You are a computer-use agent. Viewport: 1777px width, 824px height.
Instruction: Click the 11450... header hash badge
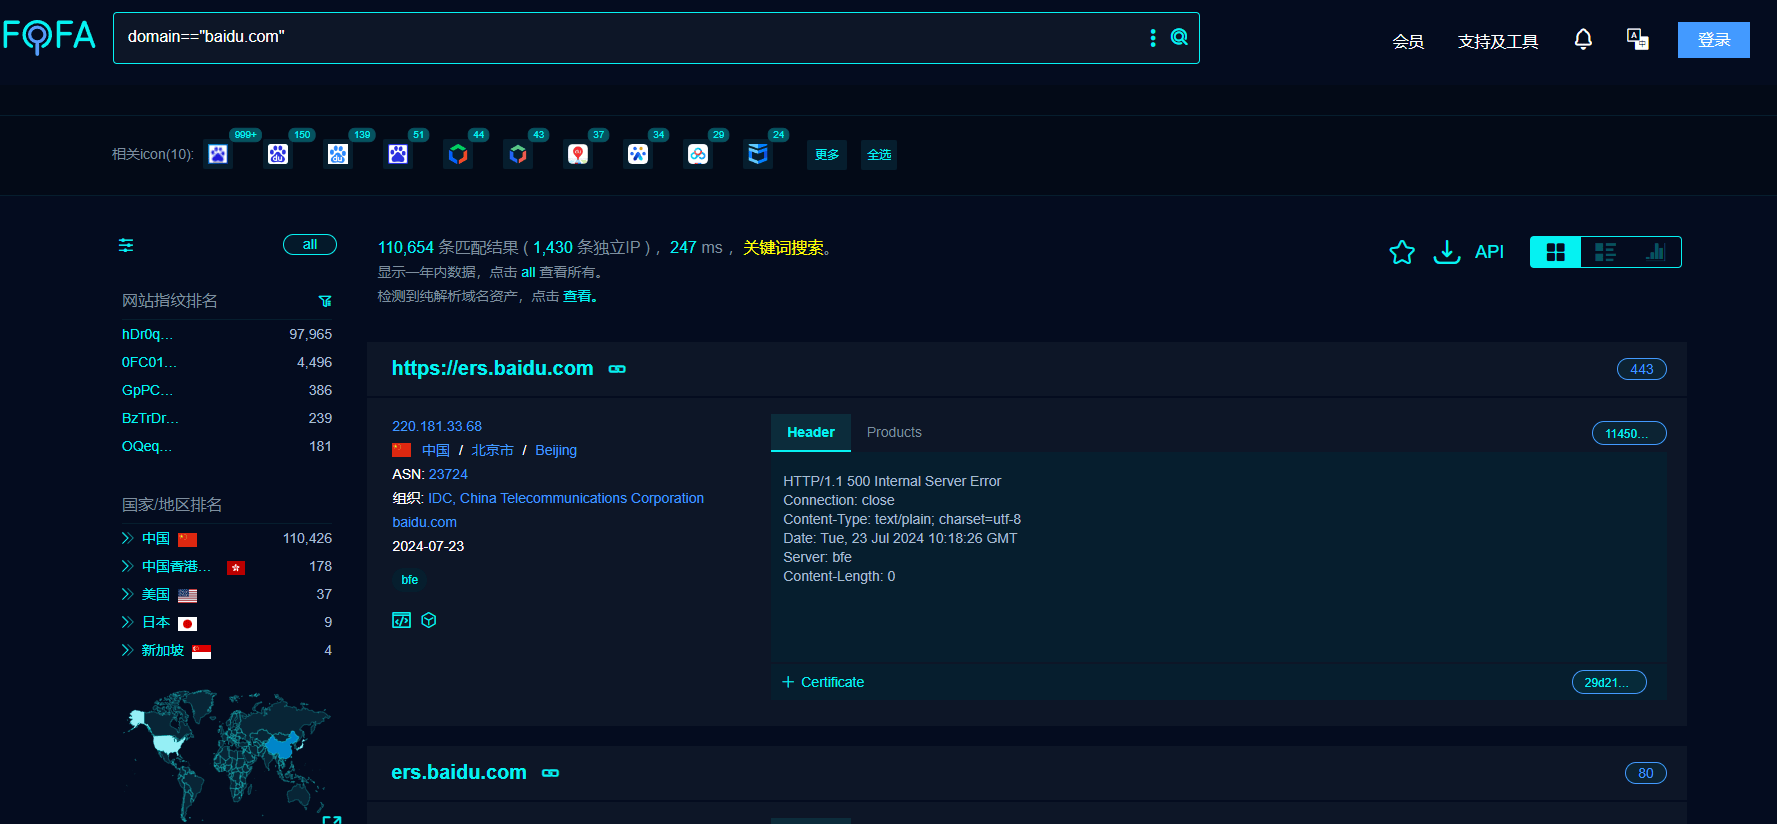tap(1629, 433)
